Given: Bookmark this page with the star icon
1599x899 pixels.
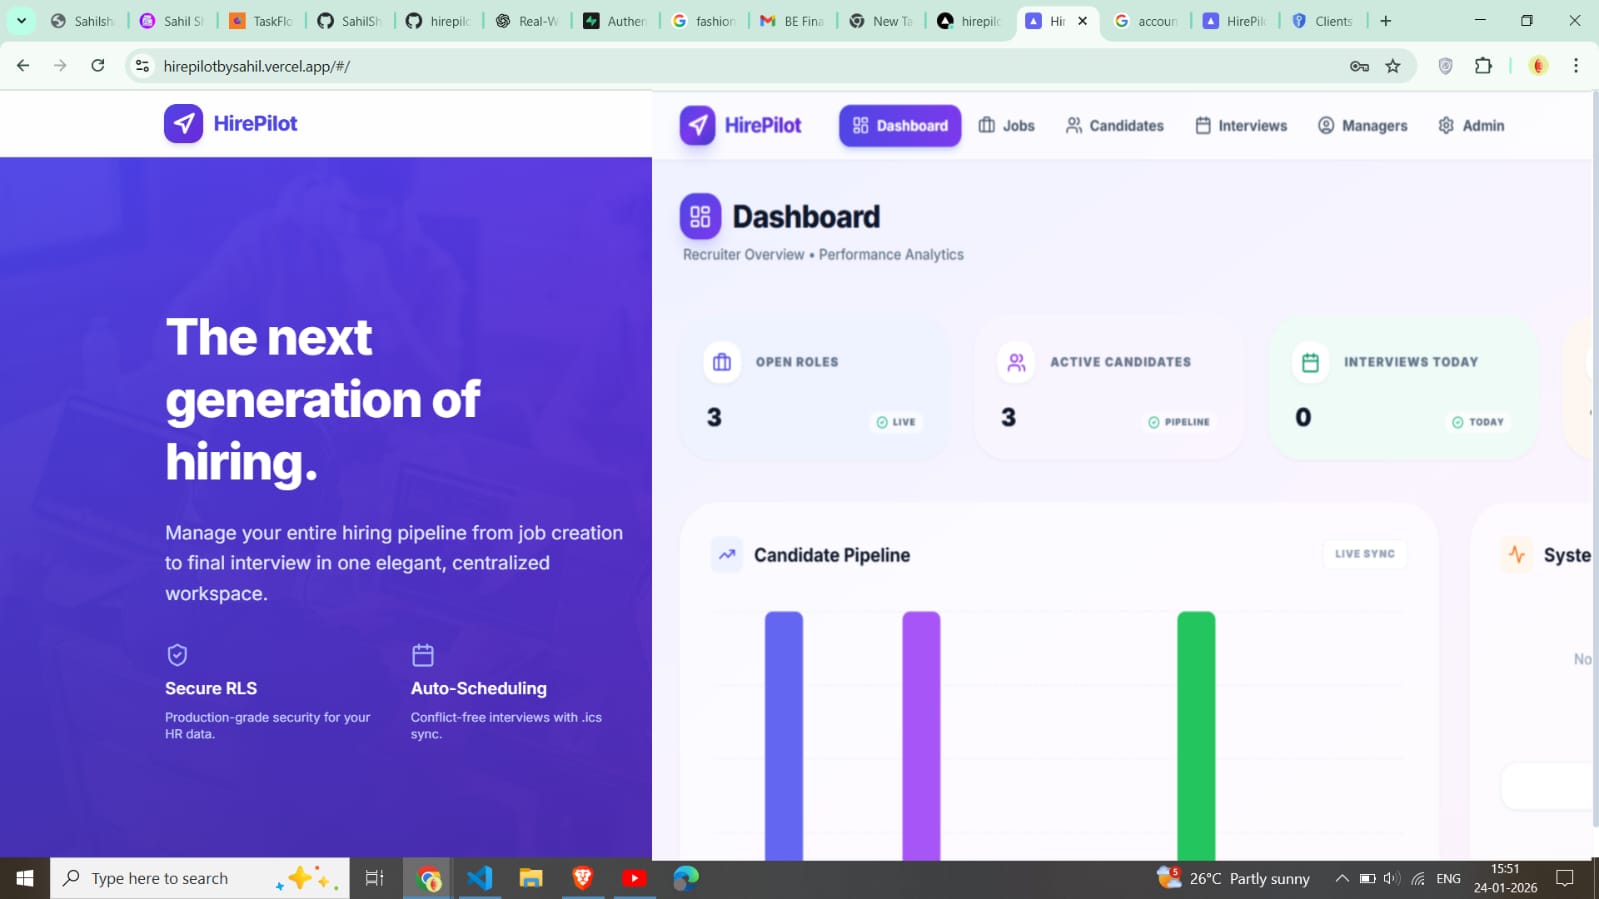Looking at the screenshot, I should tap(1393, 66).
